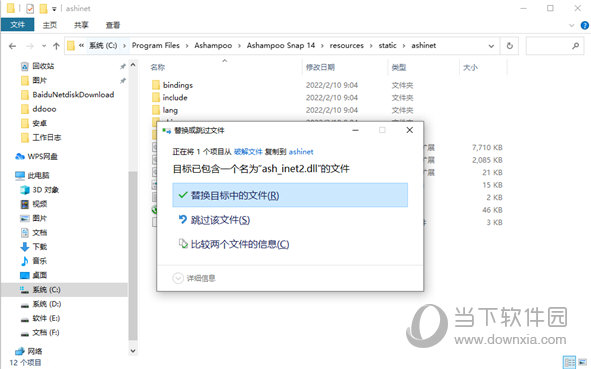
Task: Open recent locations dropdown arrow
Action: coord(44,46)
